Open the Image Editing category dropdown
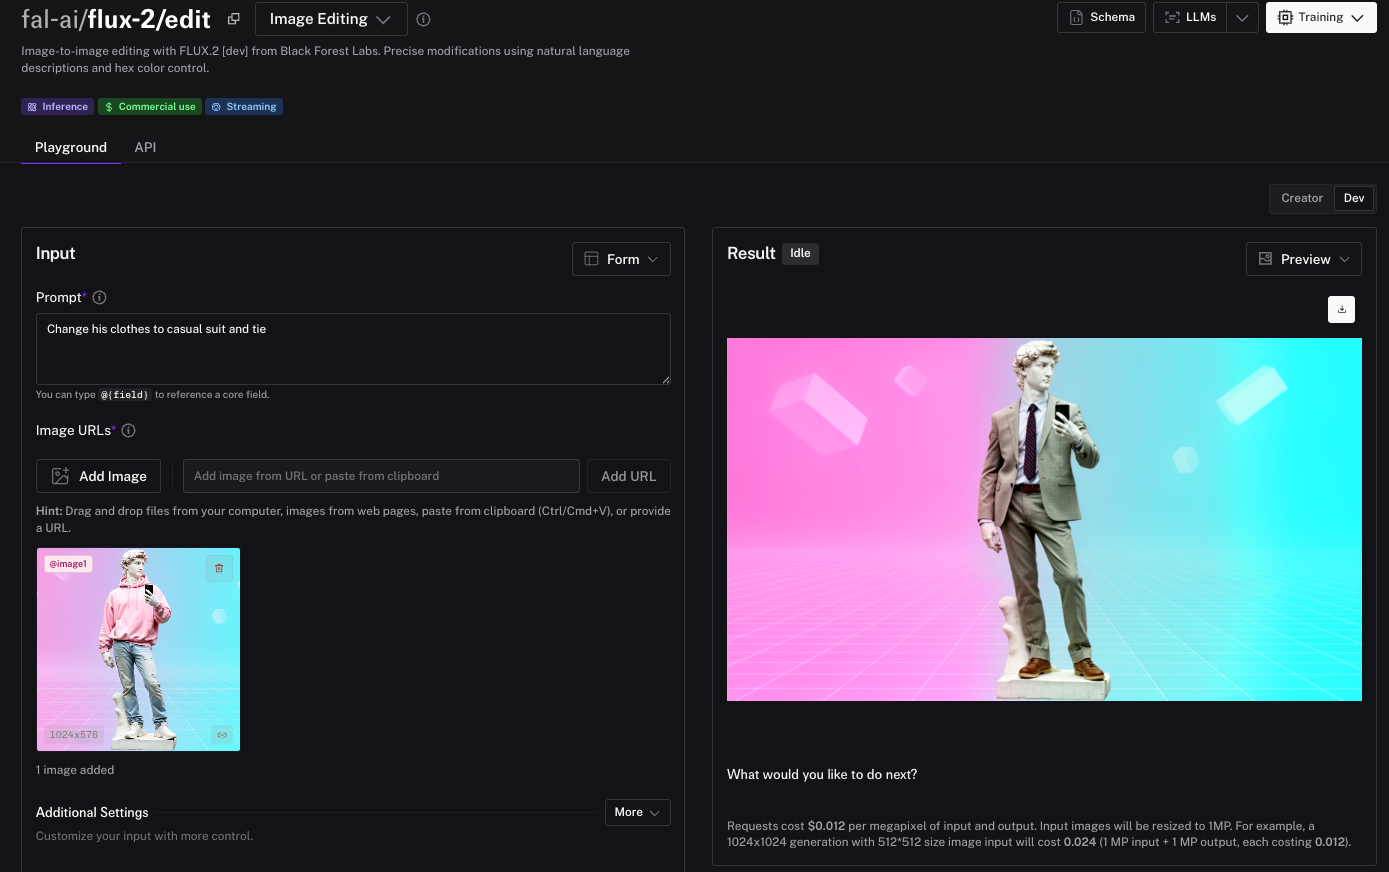The width and height of the screenshot is (1389, 872). (330, 19)
